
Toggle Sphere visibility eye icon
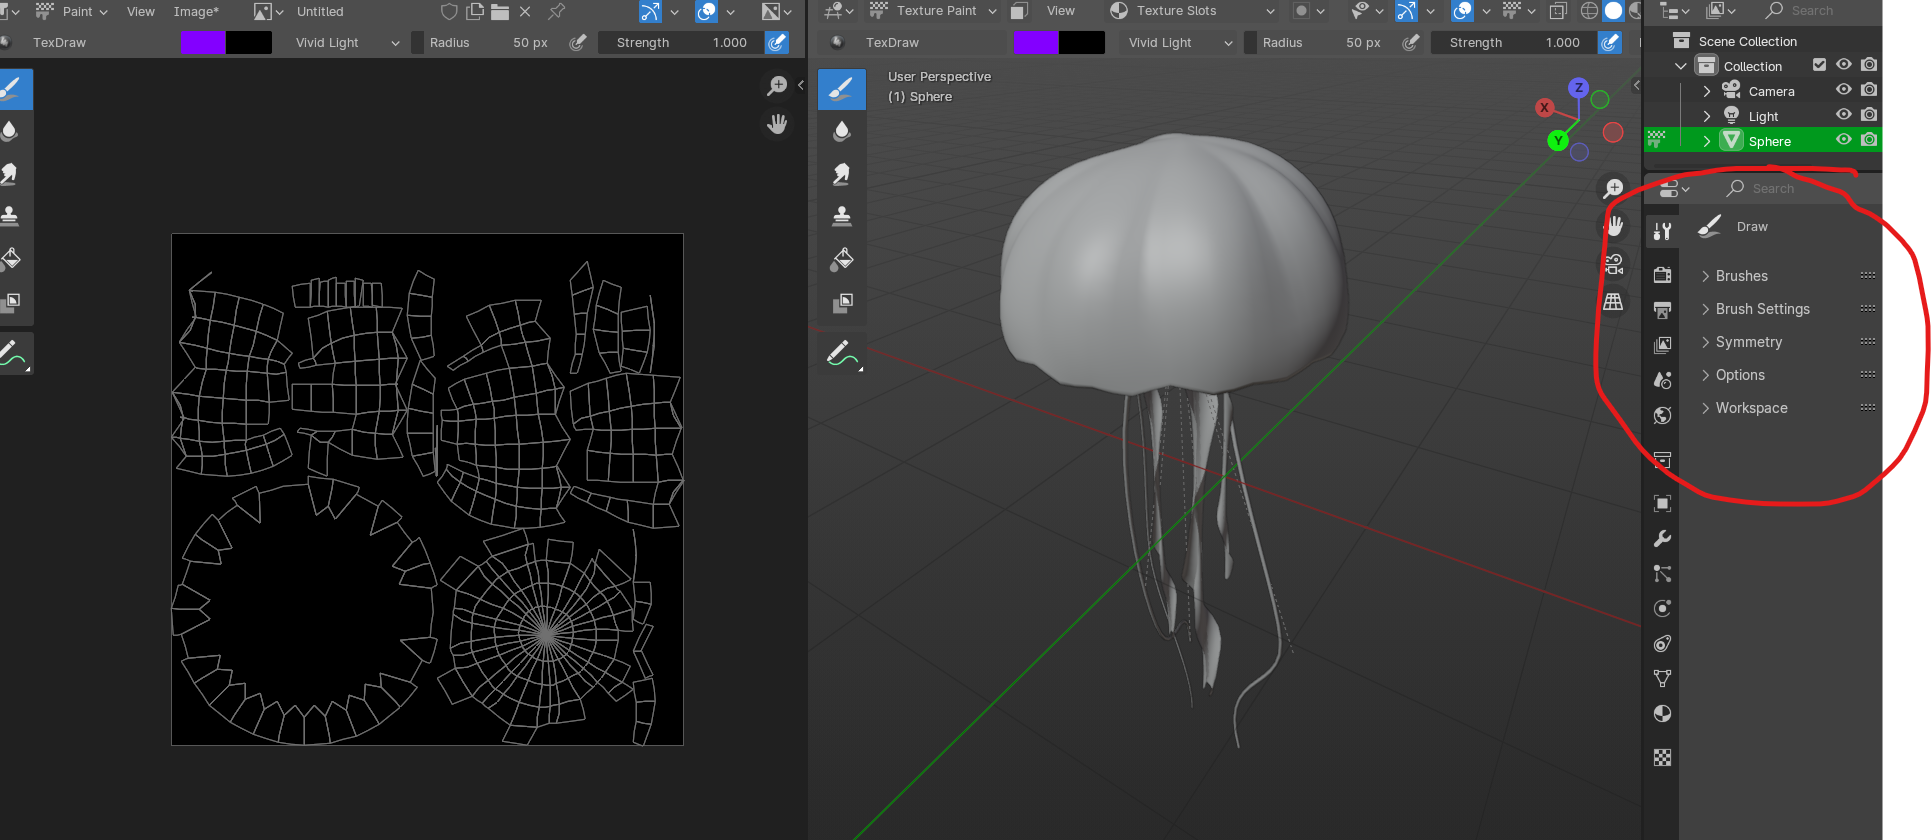[1844, 140]
